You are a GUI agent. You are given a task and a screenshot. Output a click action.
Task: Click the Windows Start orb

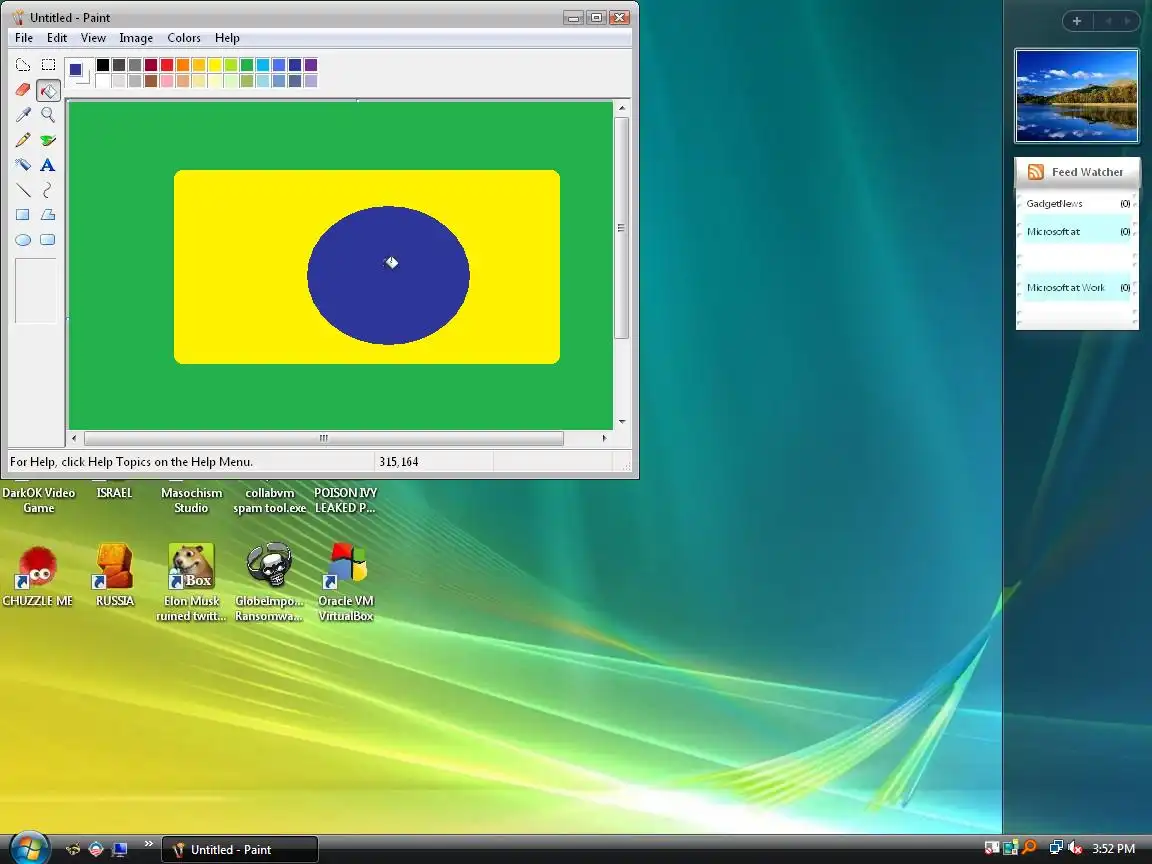(x=29, y=849)
